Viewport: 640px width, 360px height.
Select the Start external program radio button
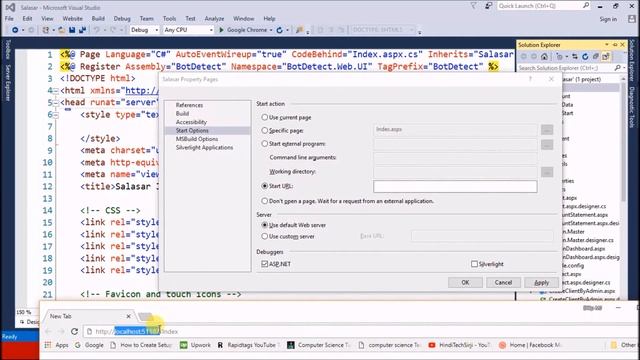tap(264, 144)
